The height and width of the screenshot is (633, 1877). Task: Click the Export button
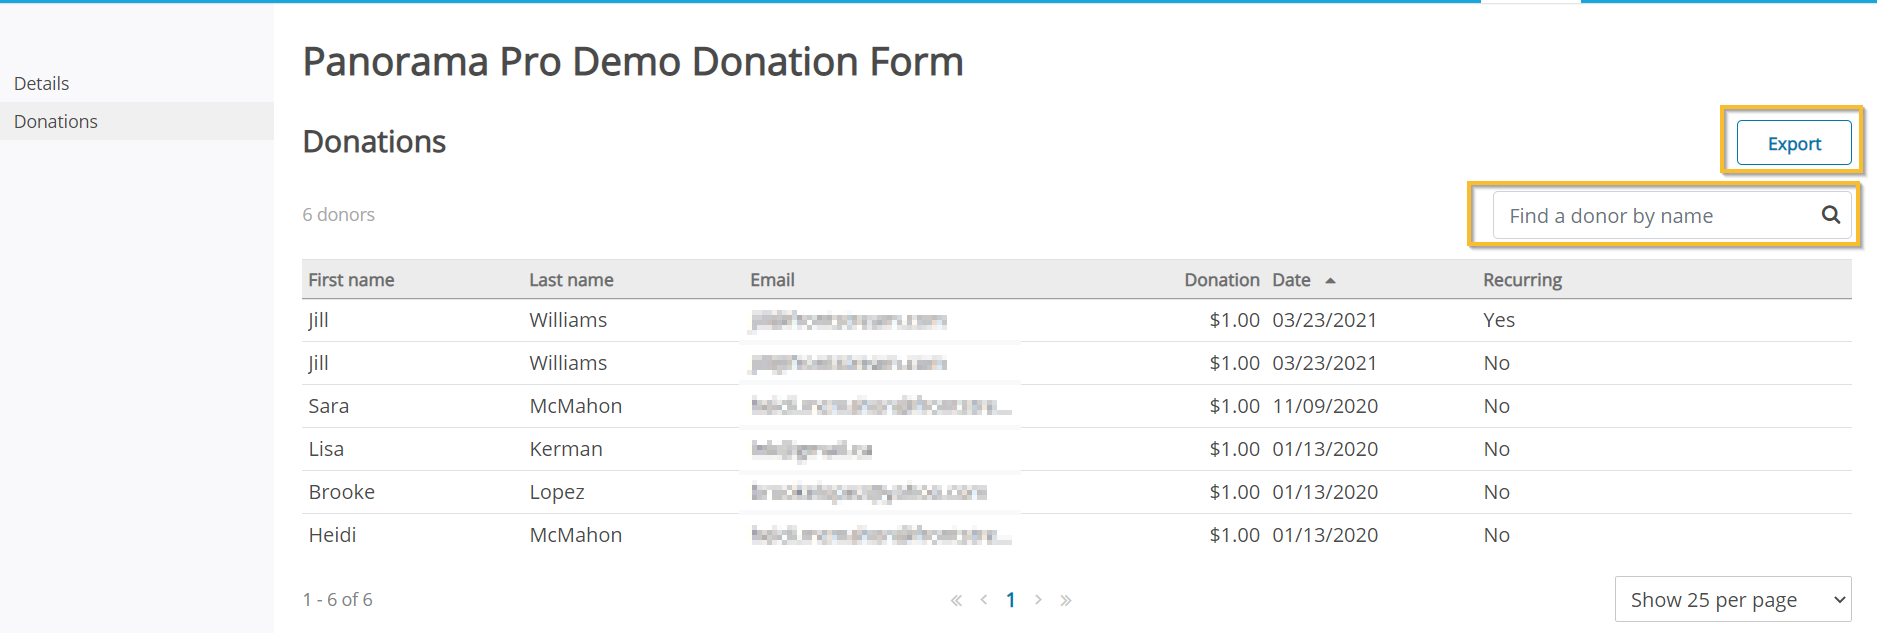[x=1794, y=143]
